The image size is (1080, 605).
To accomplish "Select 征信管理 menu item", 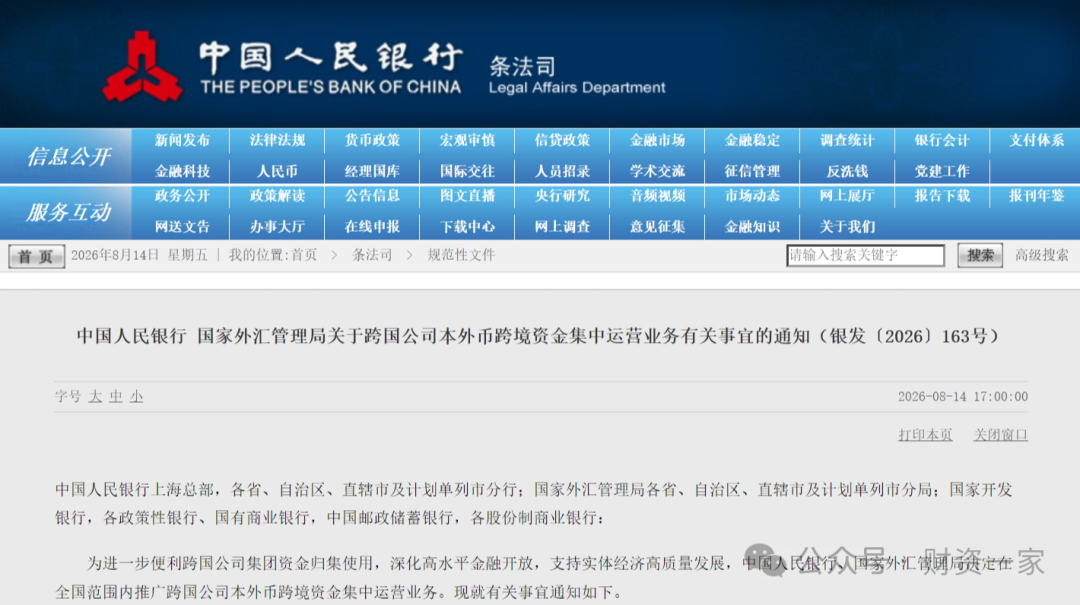I will [752, 171].
